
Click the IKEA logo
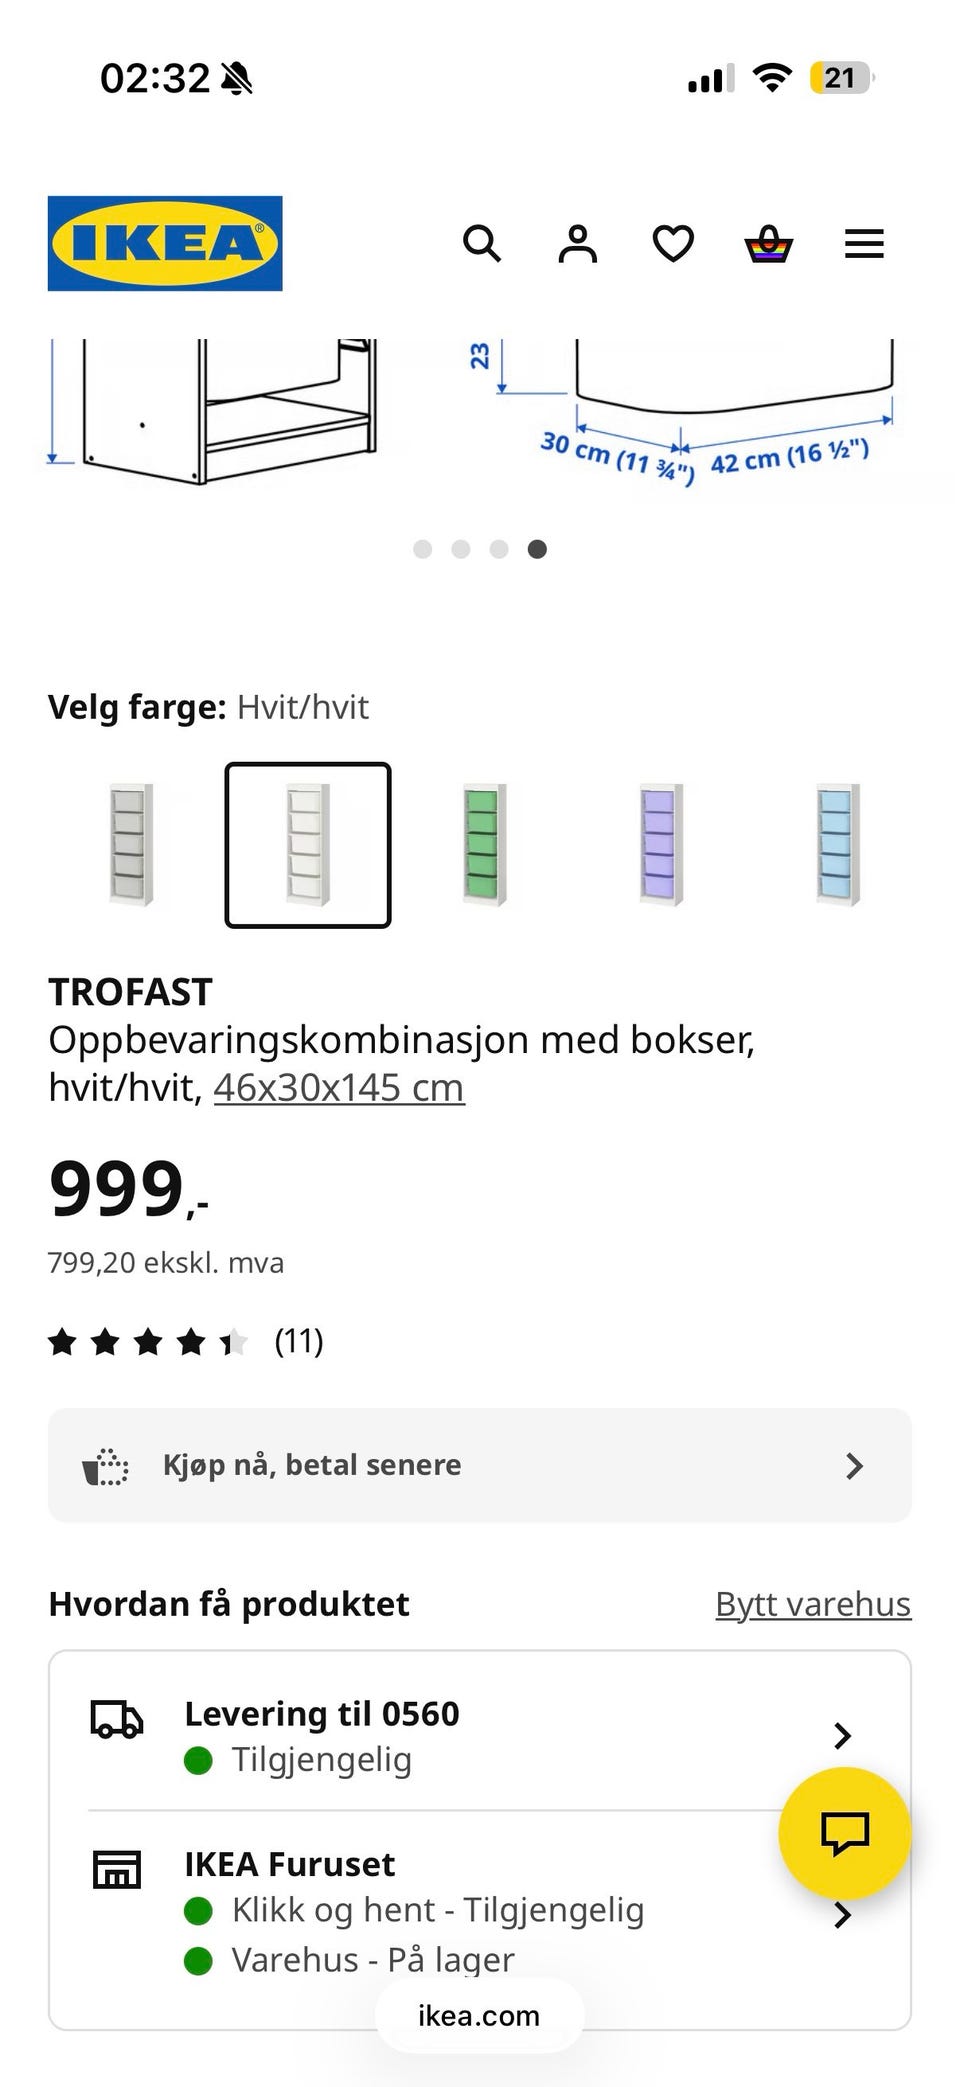pyautogui.click(x=165, y=243)
